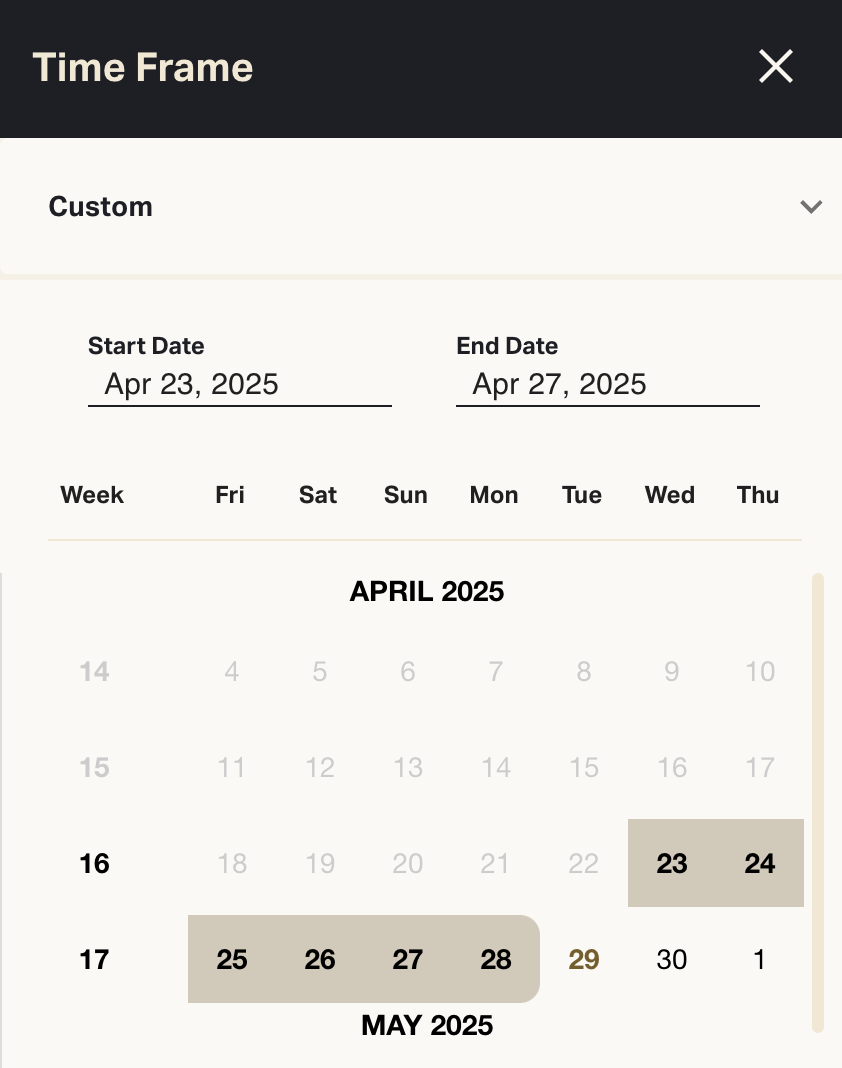The height and width of the screenshot is (1068, 842).
Task: Click the APRIL 2025 month heading
Action: coord(427,591)
